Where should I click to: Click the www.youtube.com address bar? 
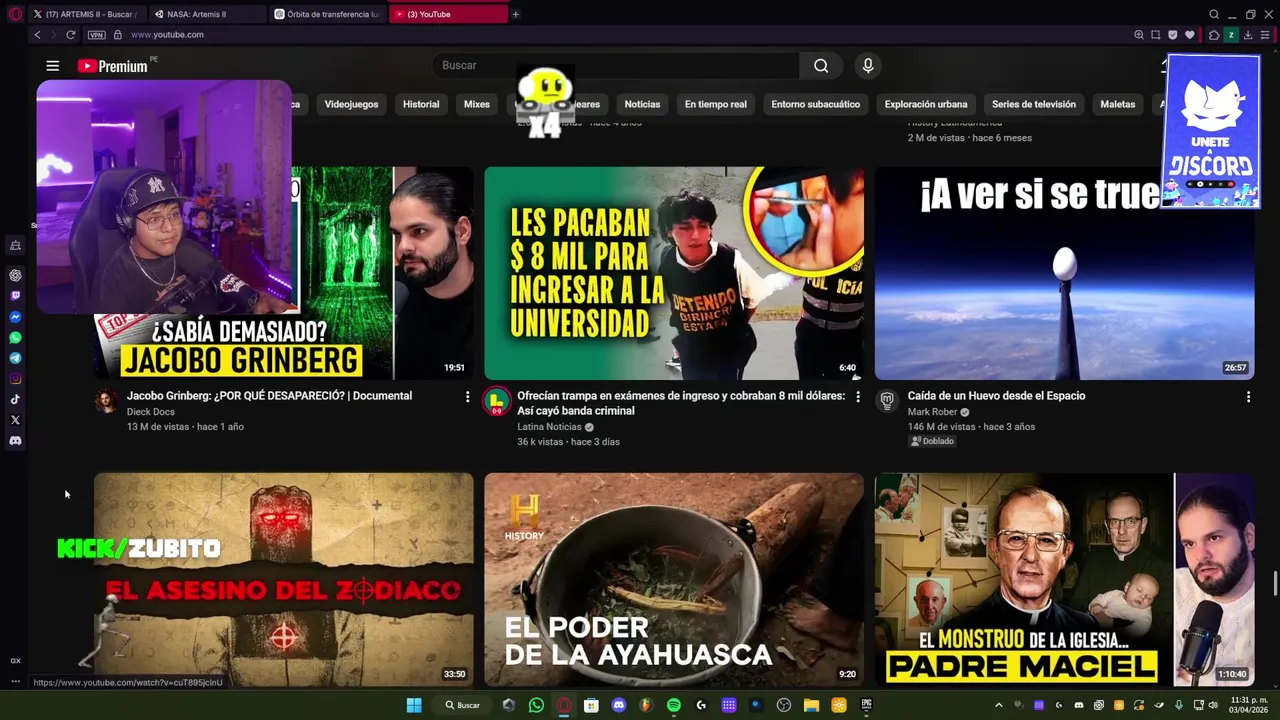pos(167,35)
